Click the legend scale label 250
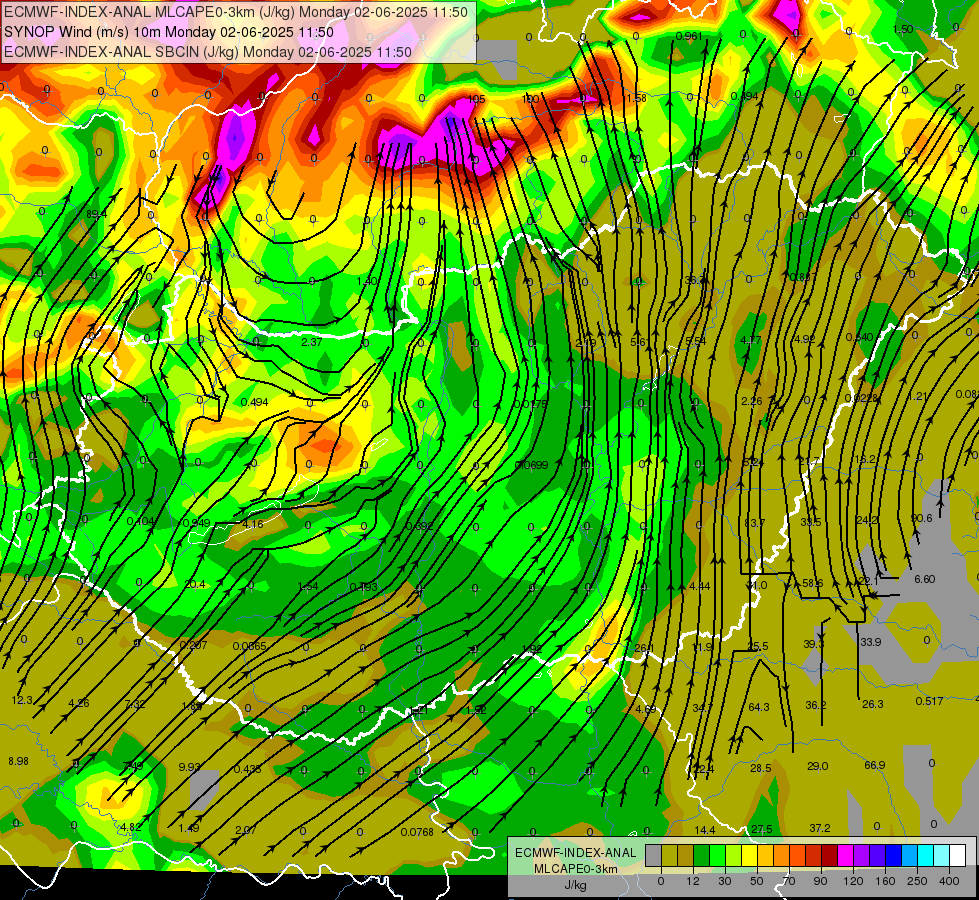The image size is (979, 900). (917, 881)
